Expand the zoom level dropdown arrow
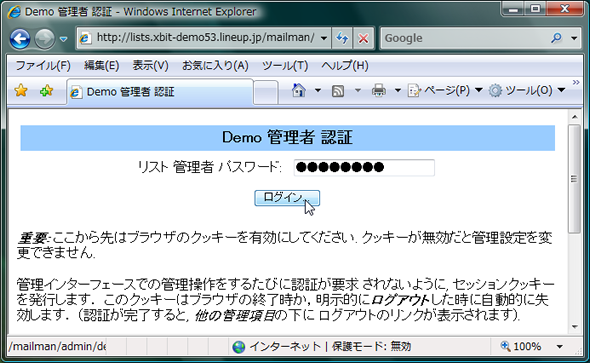Image resolution: width=590 pixels, height=363 pixels. point(560,347)
